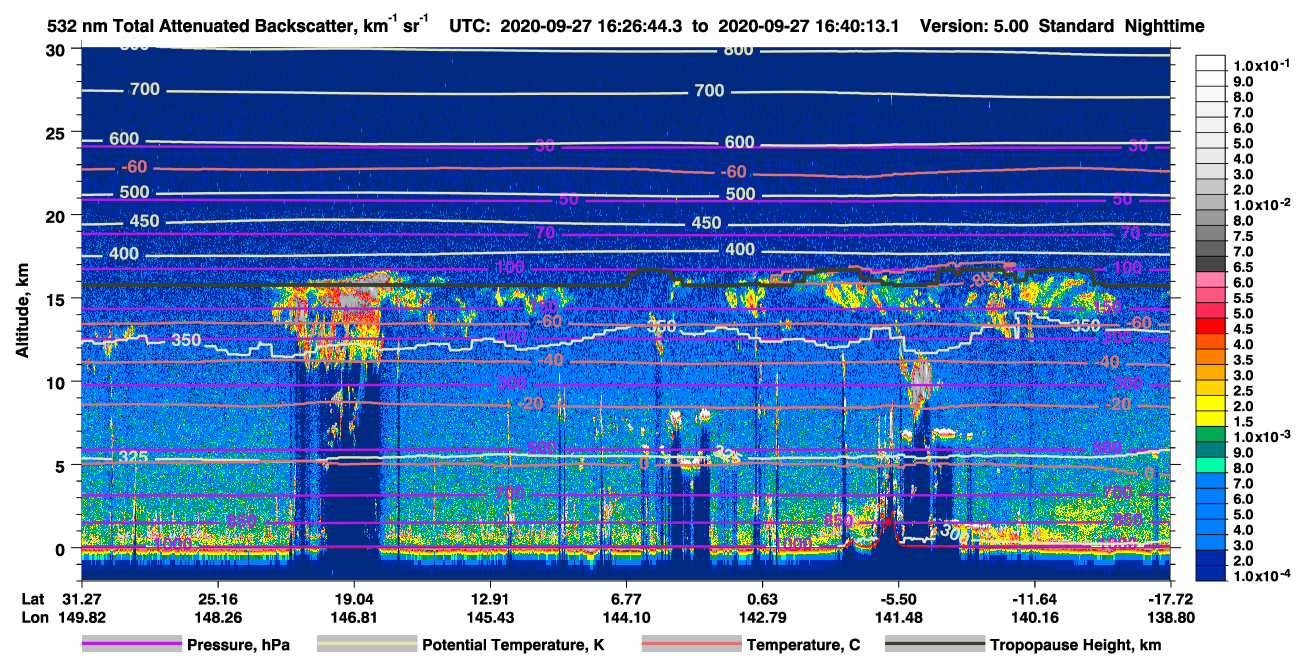Select latitude value -17.72
Image resolution: width=1300 pixels, height=667 pixels.
click(1171, 599)
